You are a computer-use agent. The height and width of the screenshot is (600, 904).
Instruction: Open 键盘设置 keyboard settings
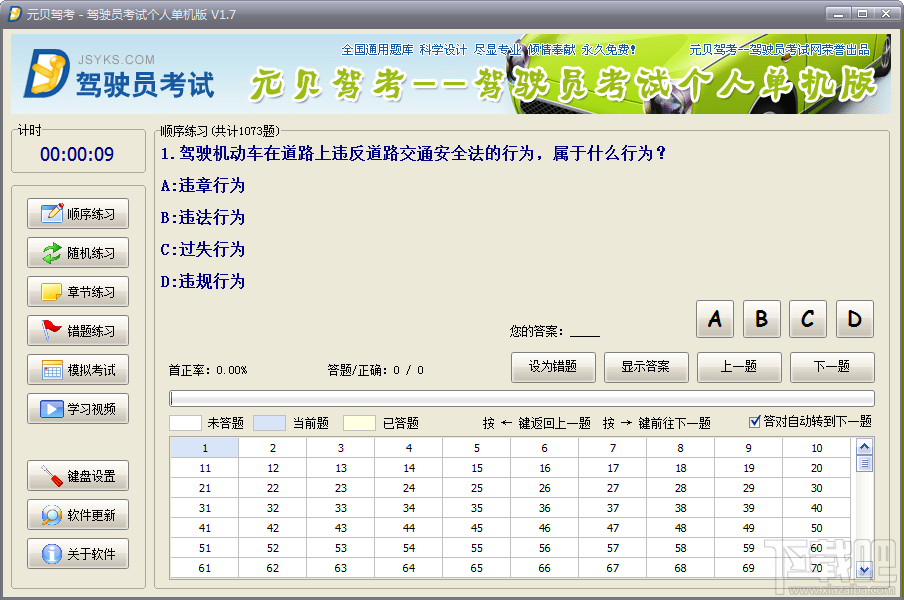pos(77,475)
